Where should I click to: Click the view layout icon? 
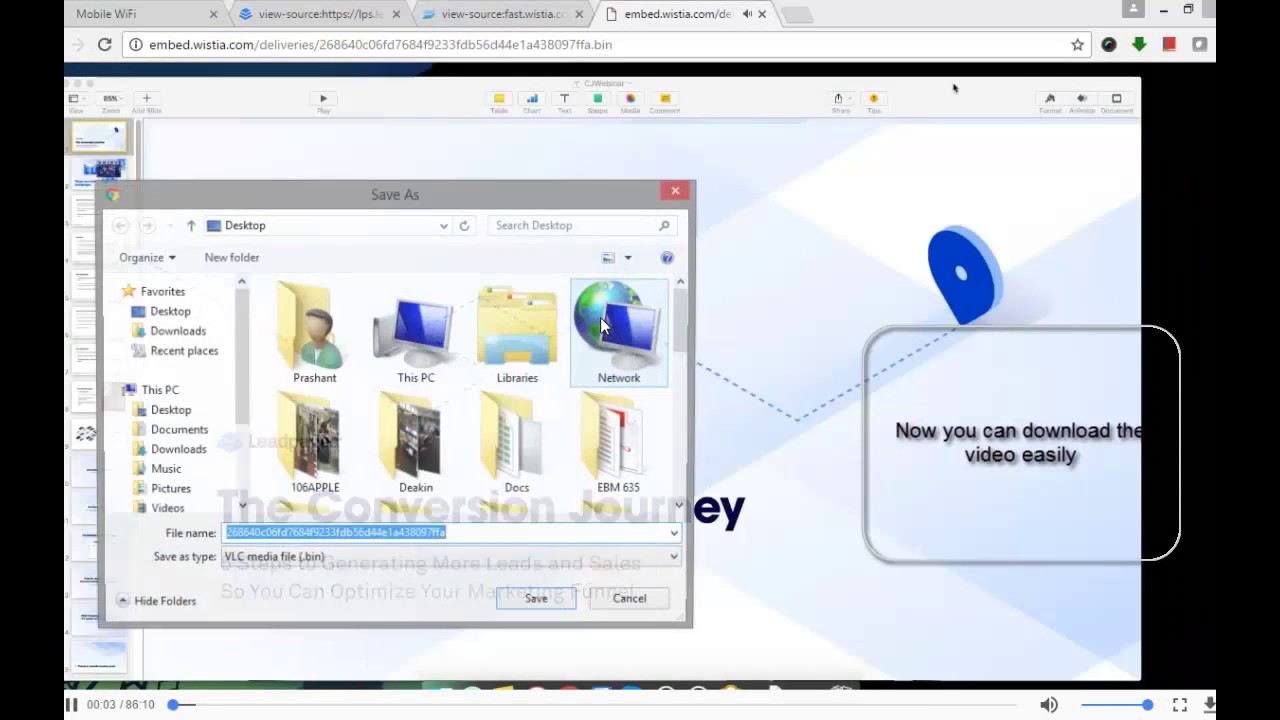[608, 258]
